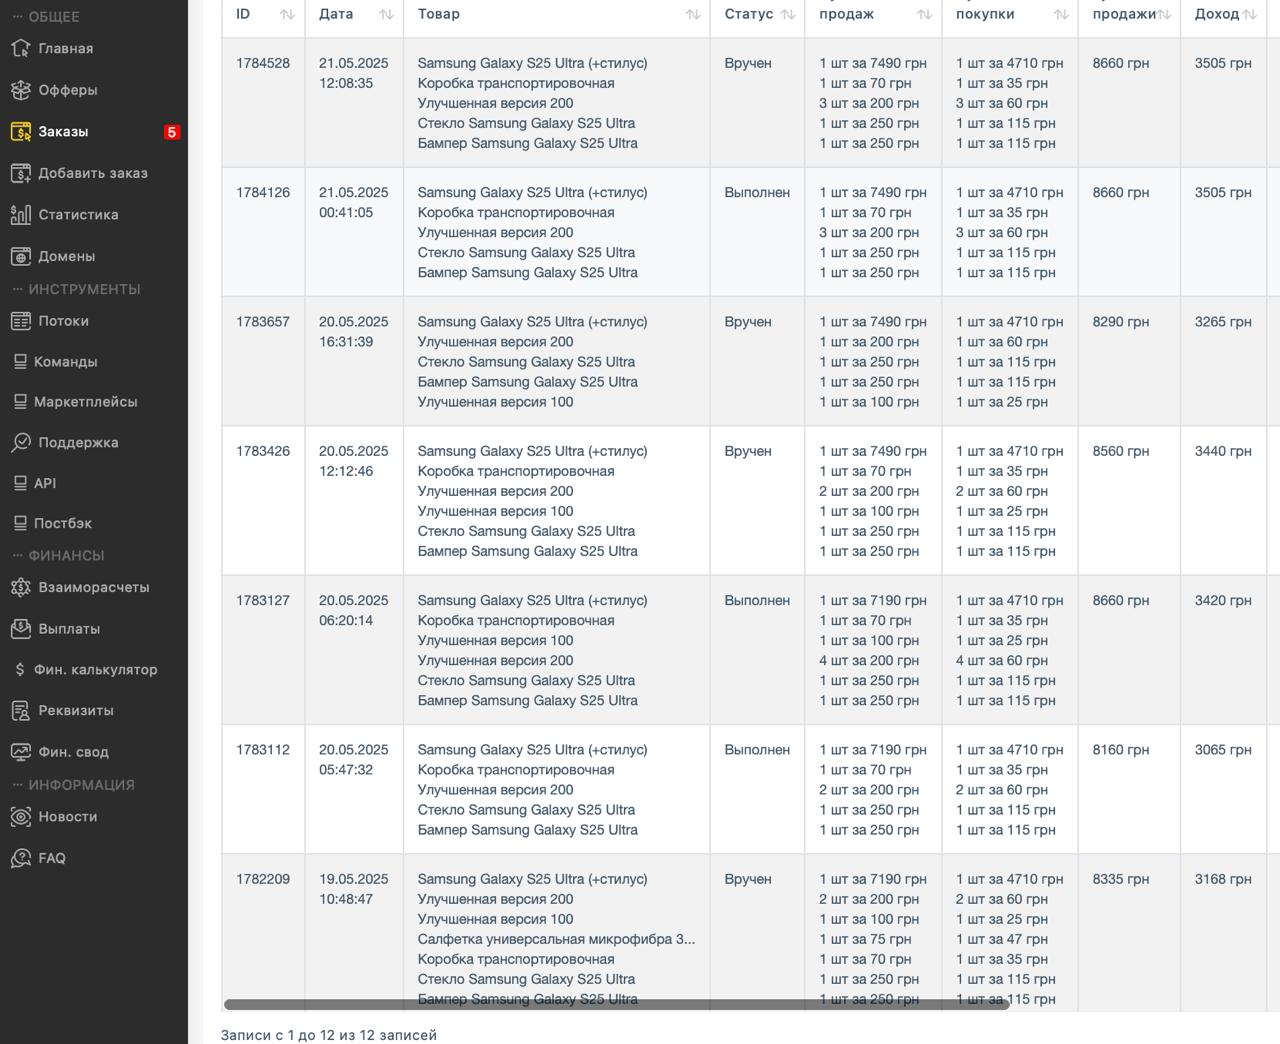Click the Заказы icon in sidebar
The width and height of the screenshot is (1280, 1044).
pos(20,131)
